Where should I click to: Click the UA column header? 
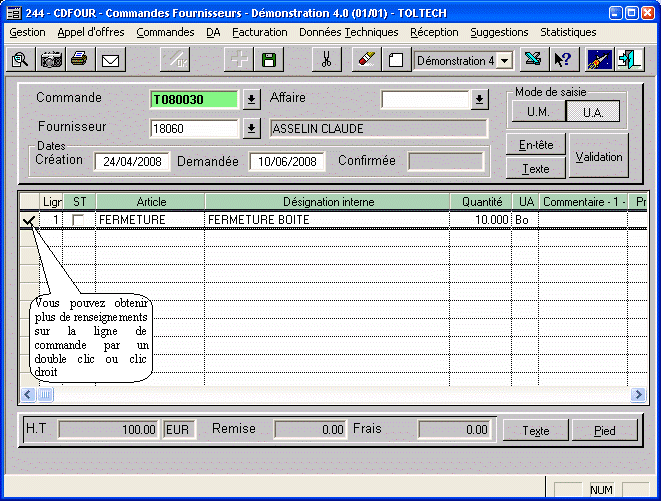pos(526,202)
